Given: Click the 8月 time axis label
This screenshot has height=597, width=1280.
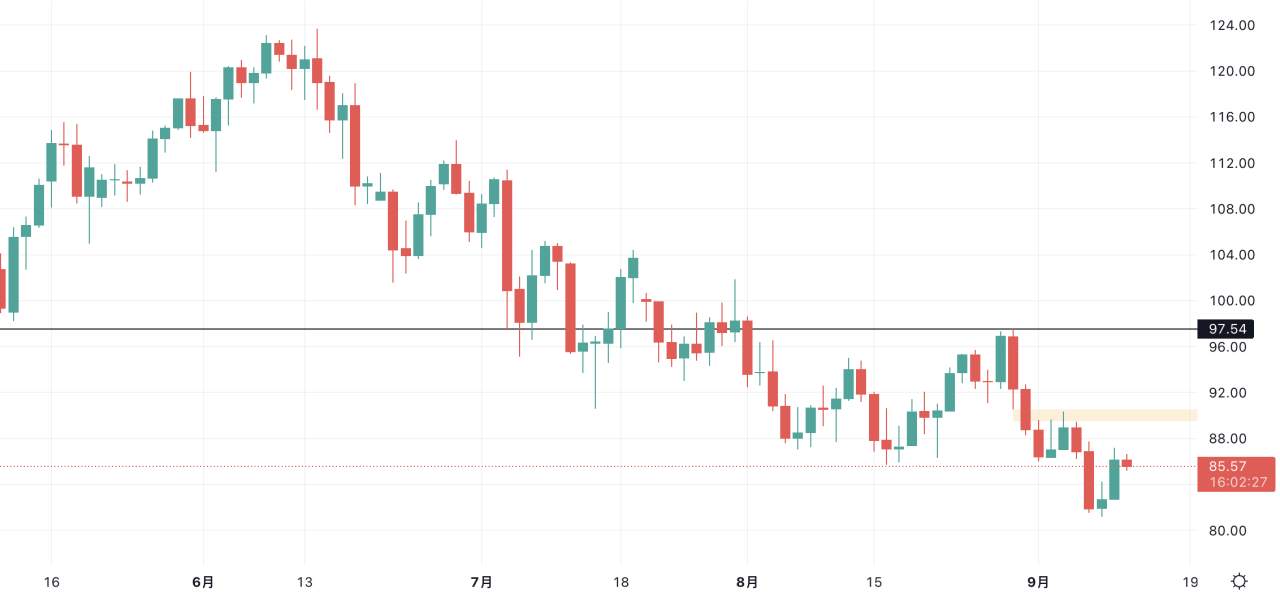Looking at the screenshot, I should click(x=747, y=581).
